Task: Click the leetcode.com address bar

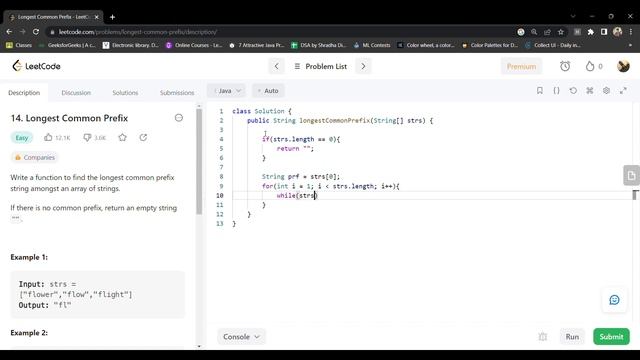Action: pos(282,32)
